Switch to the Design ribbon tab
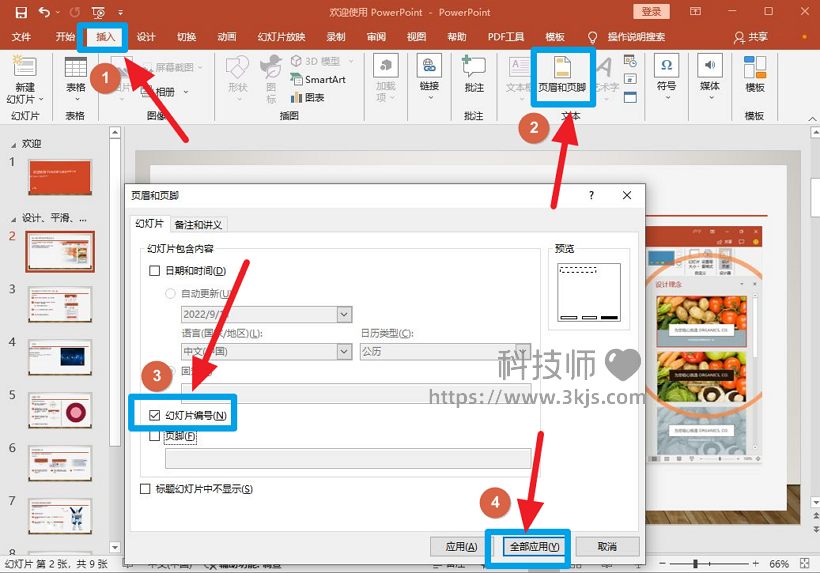820x573 pixels. pos(146,37)
